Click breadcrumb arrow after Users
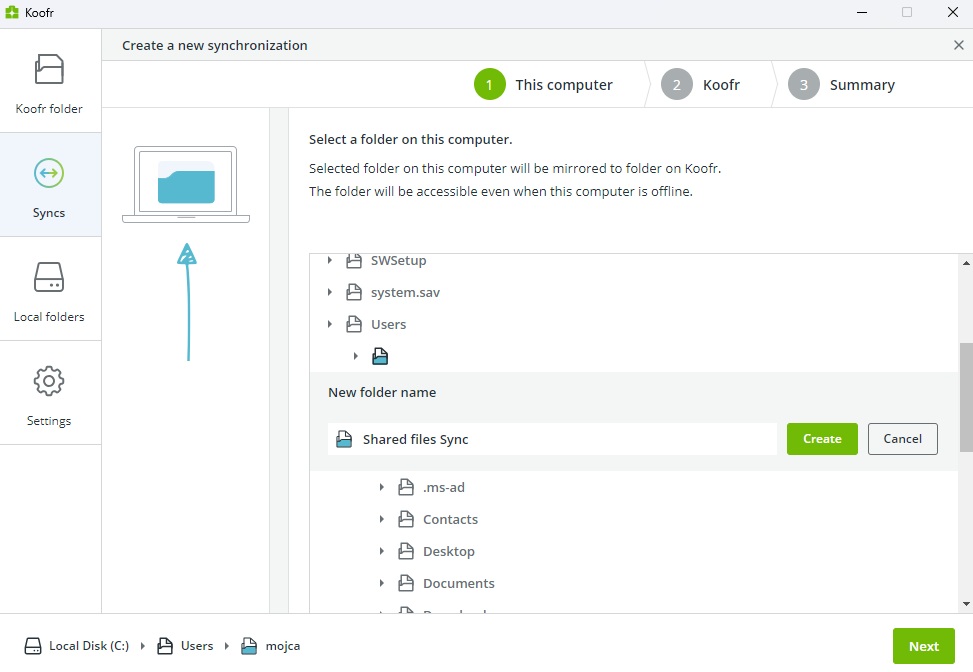The width and height of the screenshot is (973, 672). (226, 646)
